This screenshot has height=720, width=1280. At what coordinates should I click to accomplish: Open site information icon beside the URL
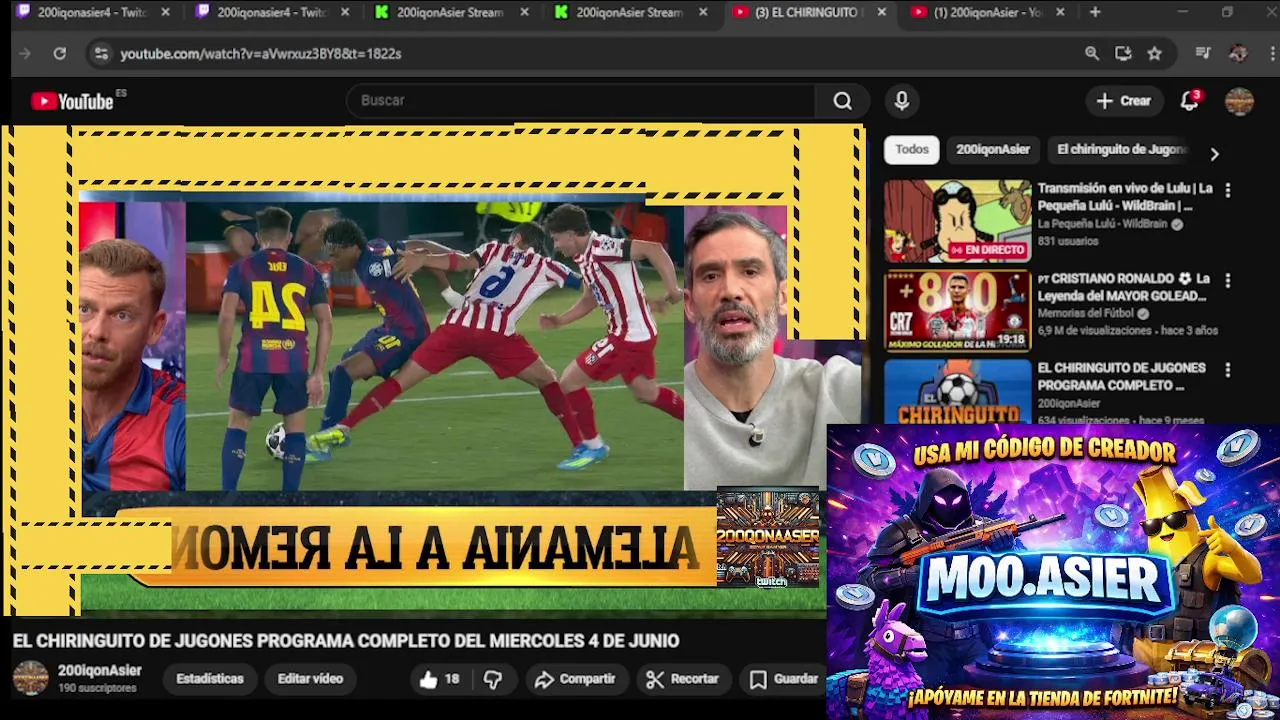tap(100, 53)
